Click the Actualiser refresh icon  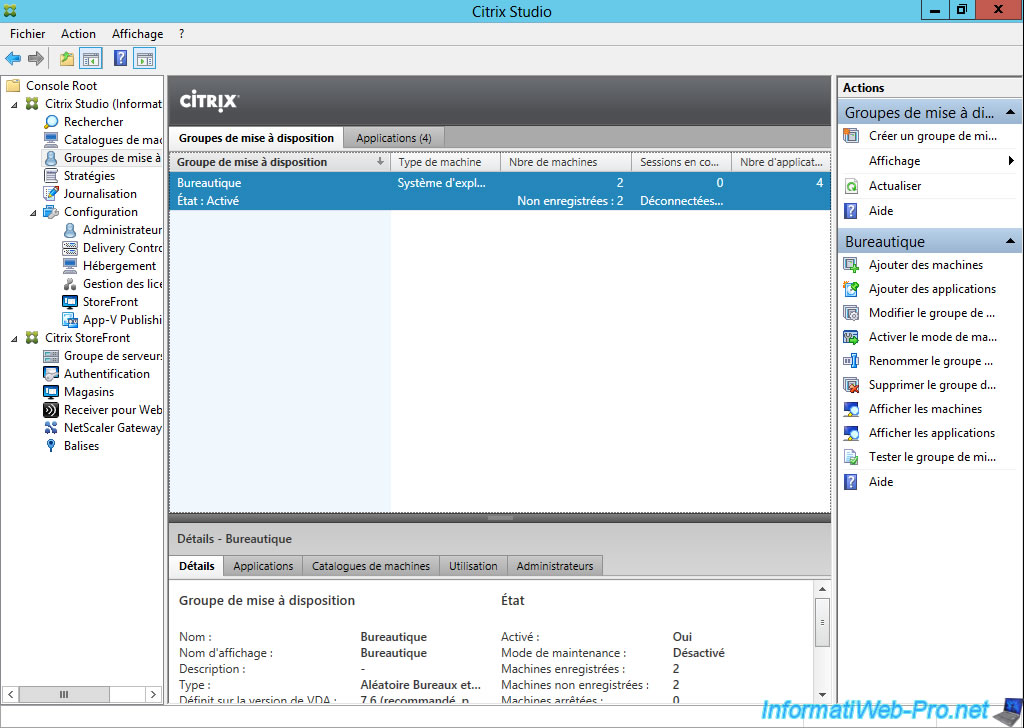851,186
